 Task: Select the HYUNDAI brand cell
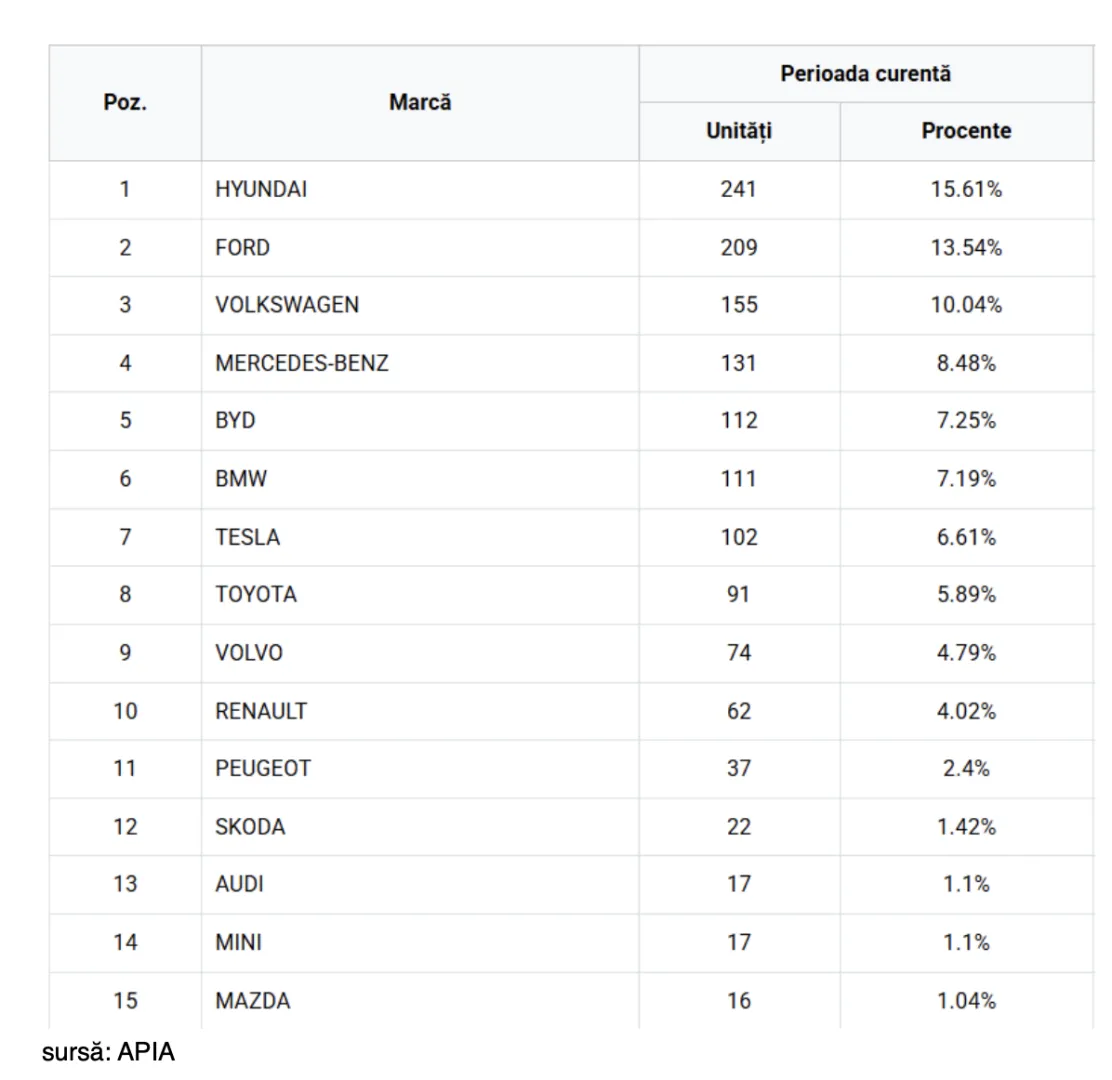261,189
